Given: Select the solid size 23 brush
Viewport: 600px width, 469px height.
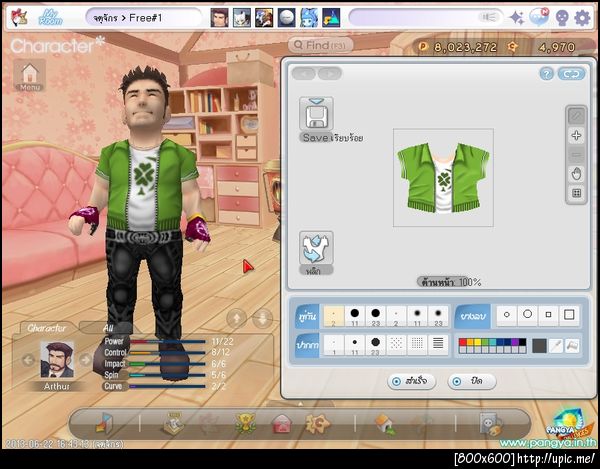Looking at the screenshot, I should click(375, 316).
